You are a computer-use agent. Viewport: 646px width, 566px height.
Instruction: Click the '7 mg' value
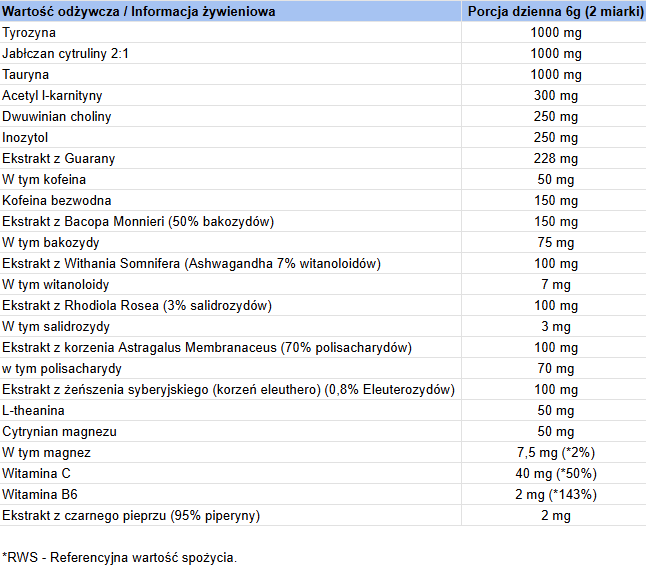point(556,285)
